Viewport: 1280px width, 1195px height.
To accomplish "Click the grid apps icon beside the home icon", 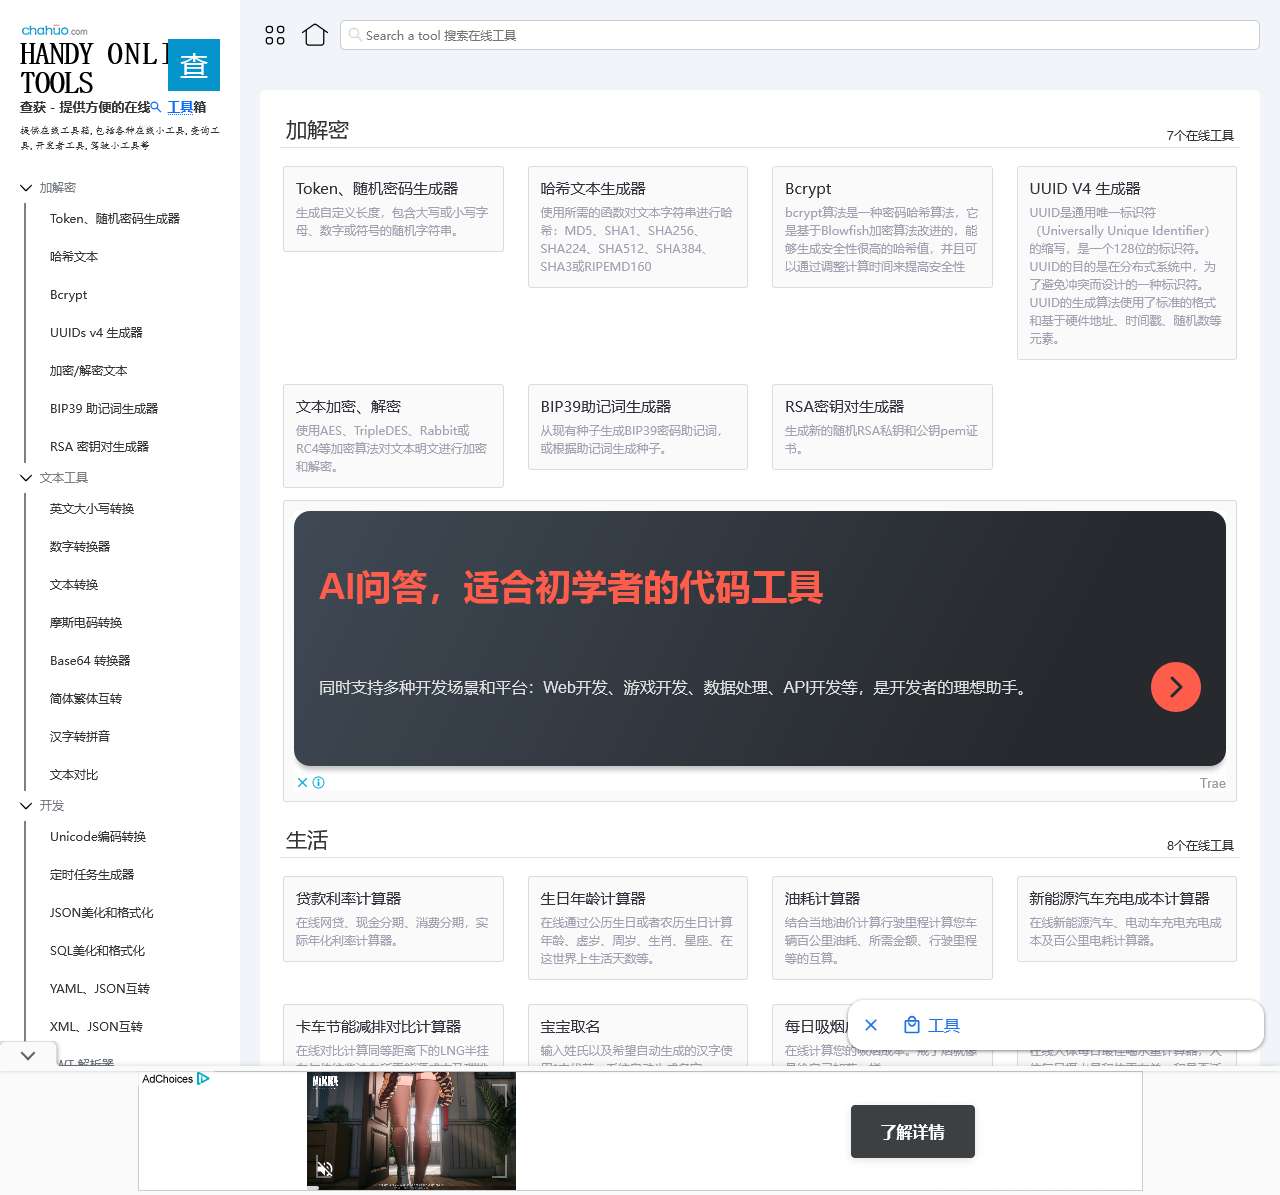I will pos(274,34).
